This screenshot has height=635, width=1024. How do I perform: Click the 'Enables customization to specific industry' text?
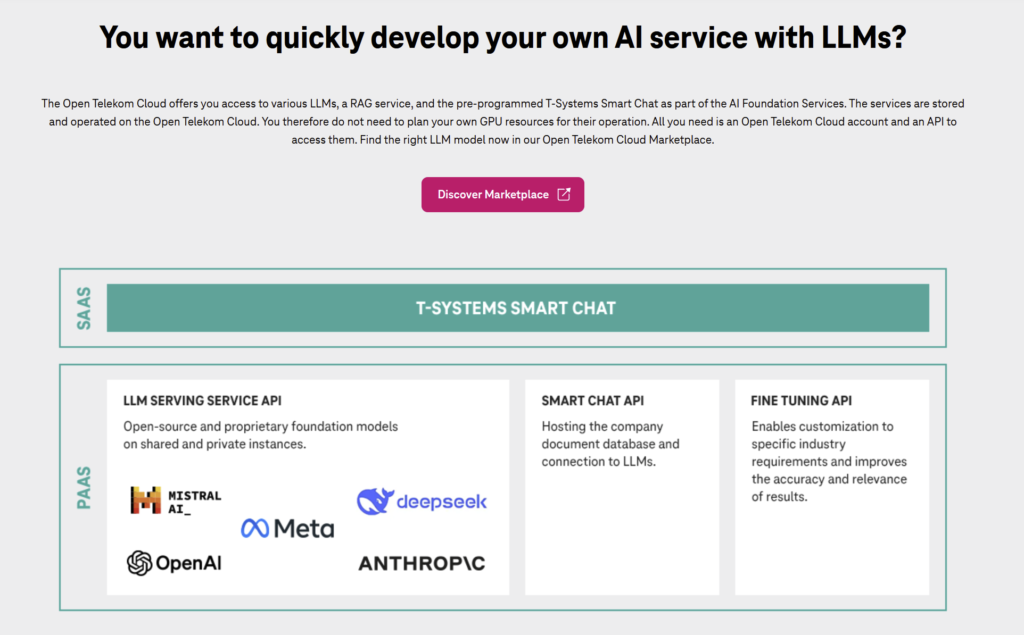click(829, 461)
